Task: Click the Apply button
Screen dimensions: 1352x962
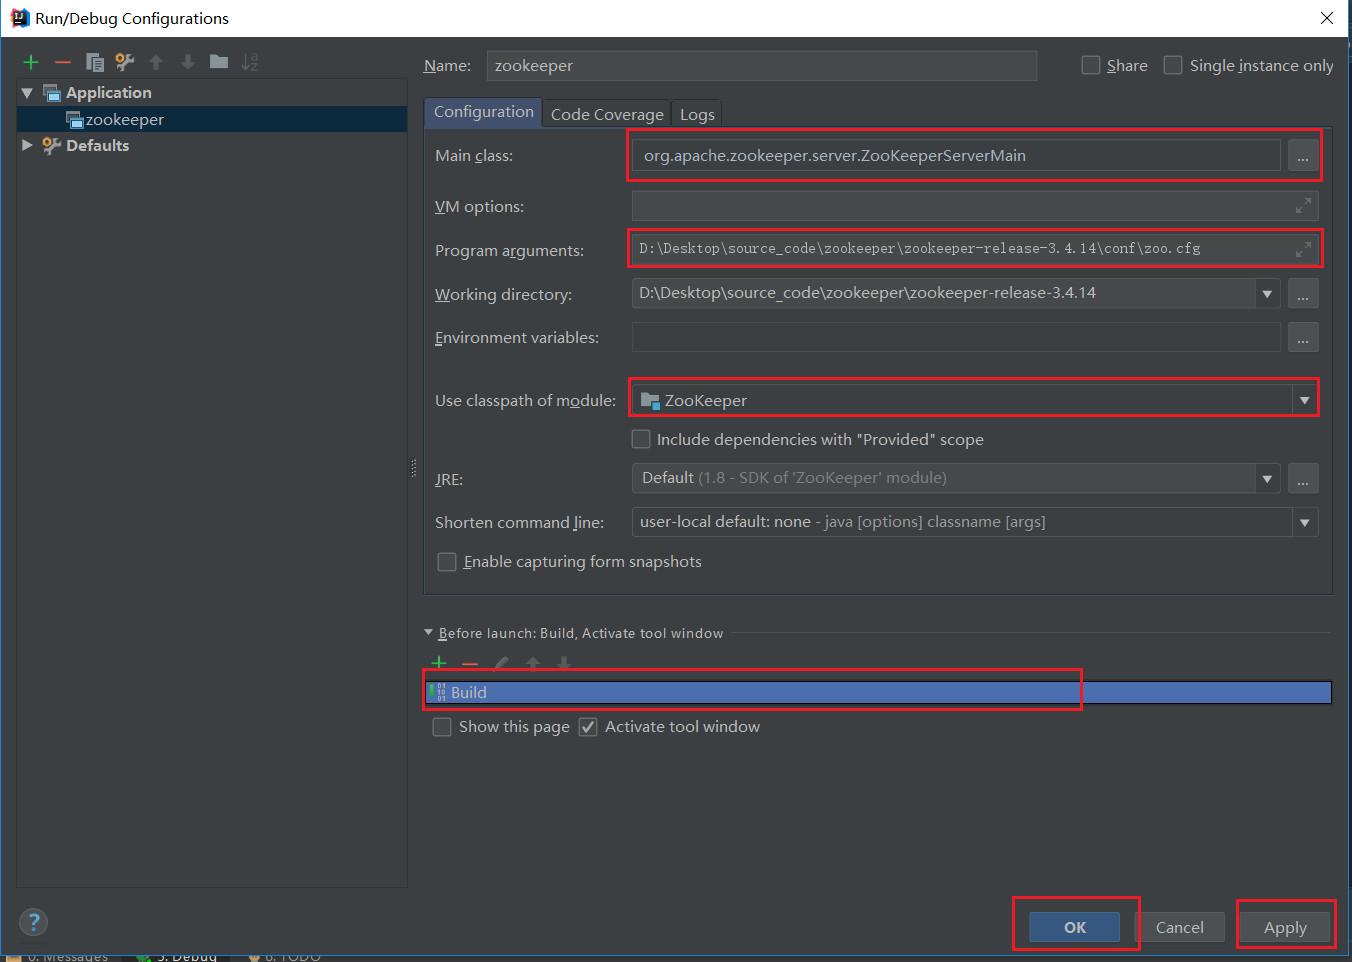Action: 1285,927
